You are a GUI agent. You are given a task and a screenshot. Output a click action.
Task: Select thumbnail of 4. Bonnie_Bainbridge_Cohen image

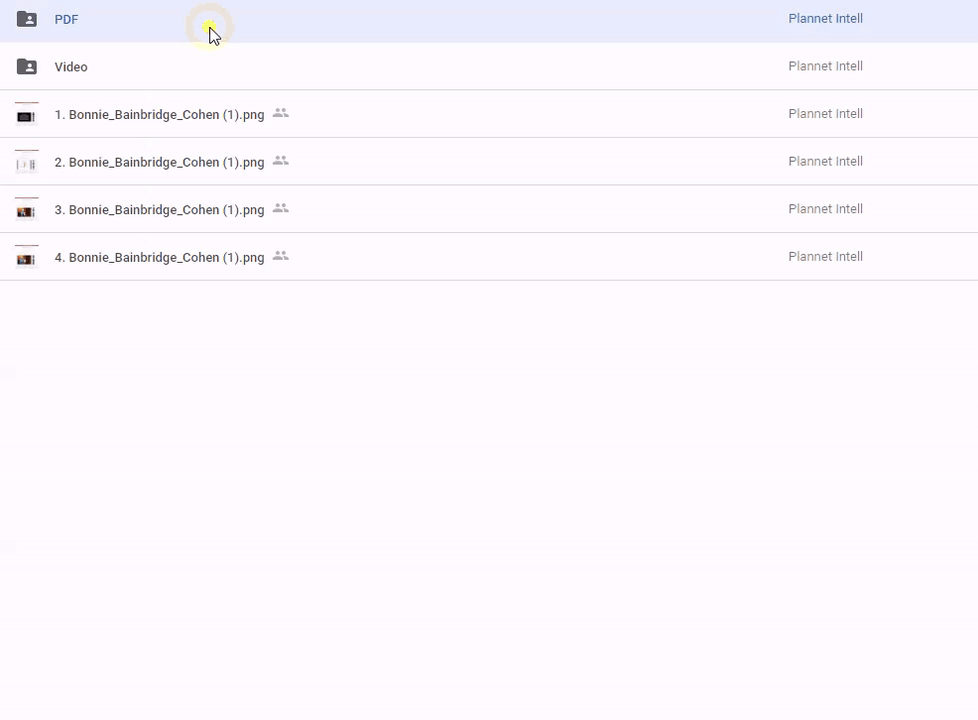pos(27,257)
